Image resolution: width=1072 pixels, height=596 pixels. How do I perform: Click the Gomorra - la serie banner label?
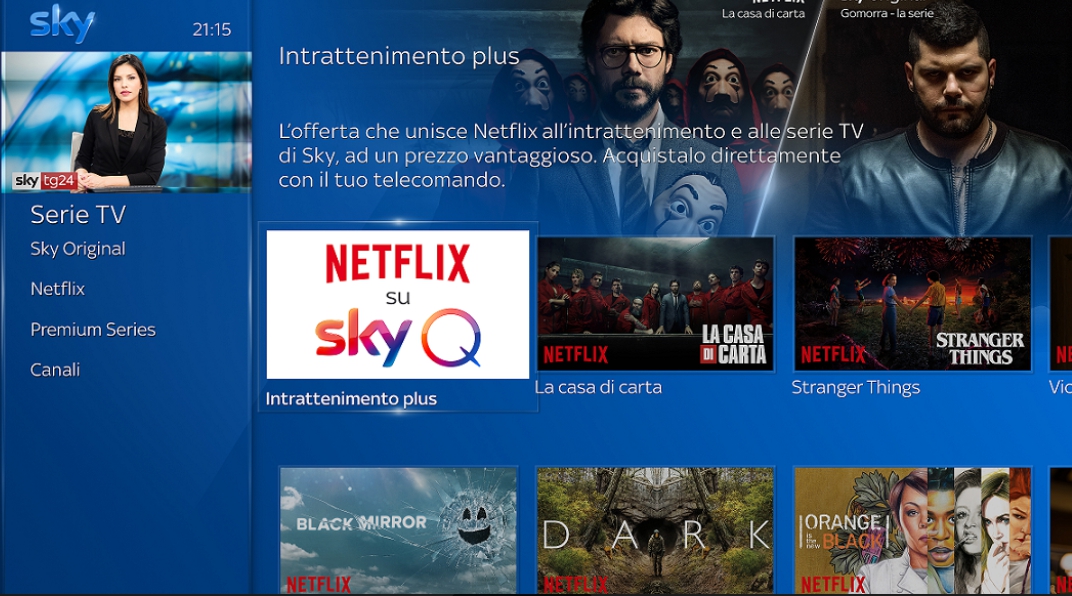click(x=887, y=13)
